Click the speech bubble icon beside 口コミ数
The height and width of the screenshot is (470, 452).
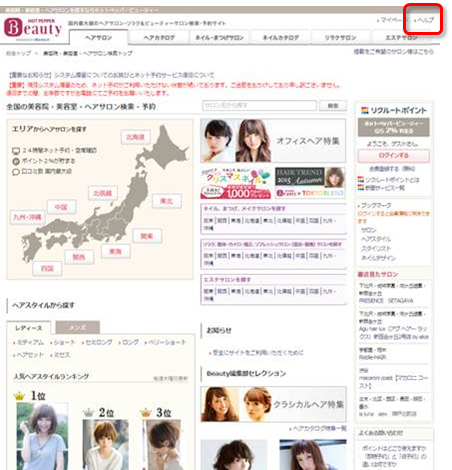point(16,172)
